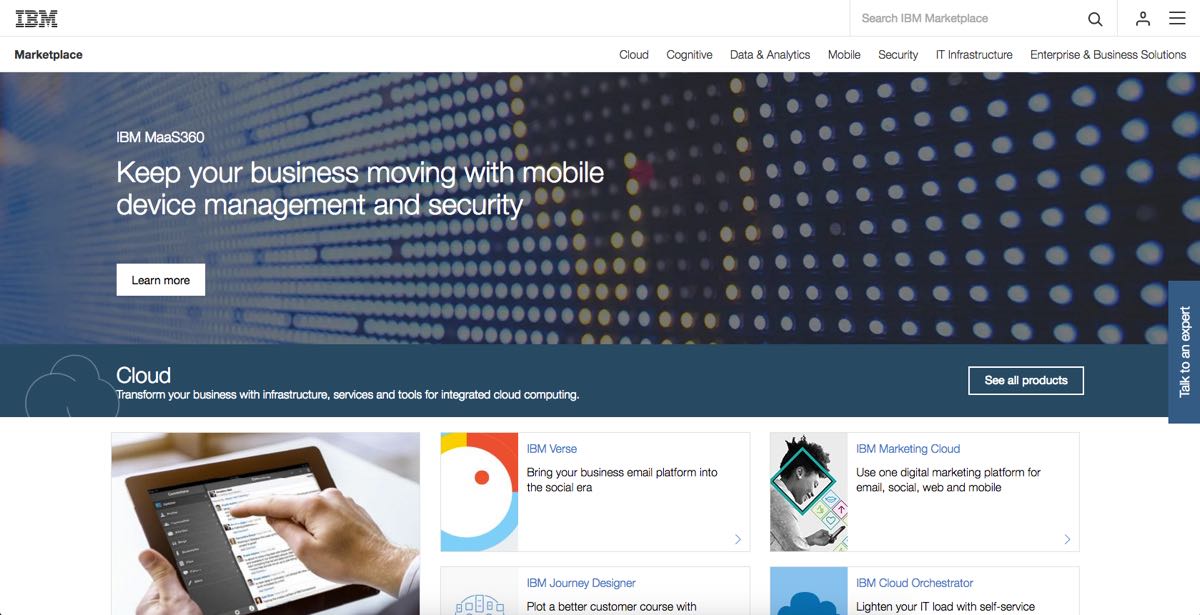Open the IBM Cloud Orchestrator link
The width and height of the screenshot is (1200, 615).
click(914, 583)
